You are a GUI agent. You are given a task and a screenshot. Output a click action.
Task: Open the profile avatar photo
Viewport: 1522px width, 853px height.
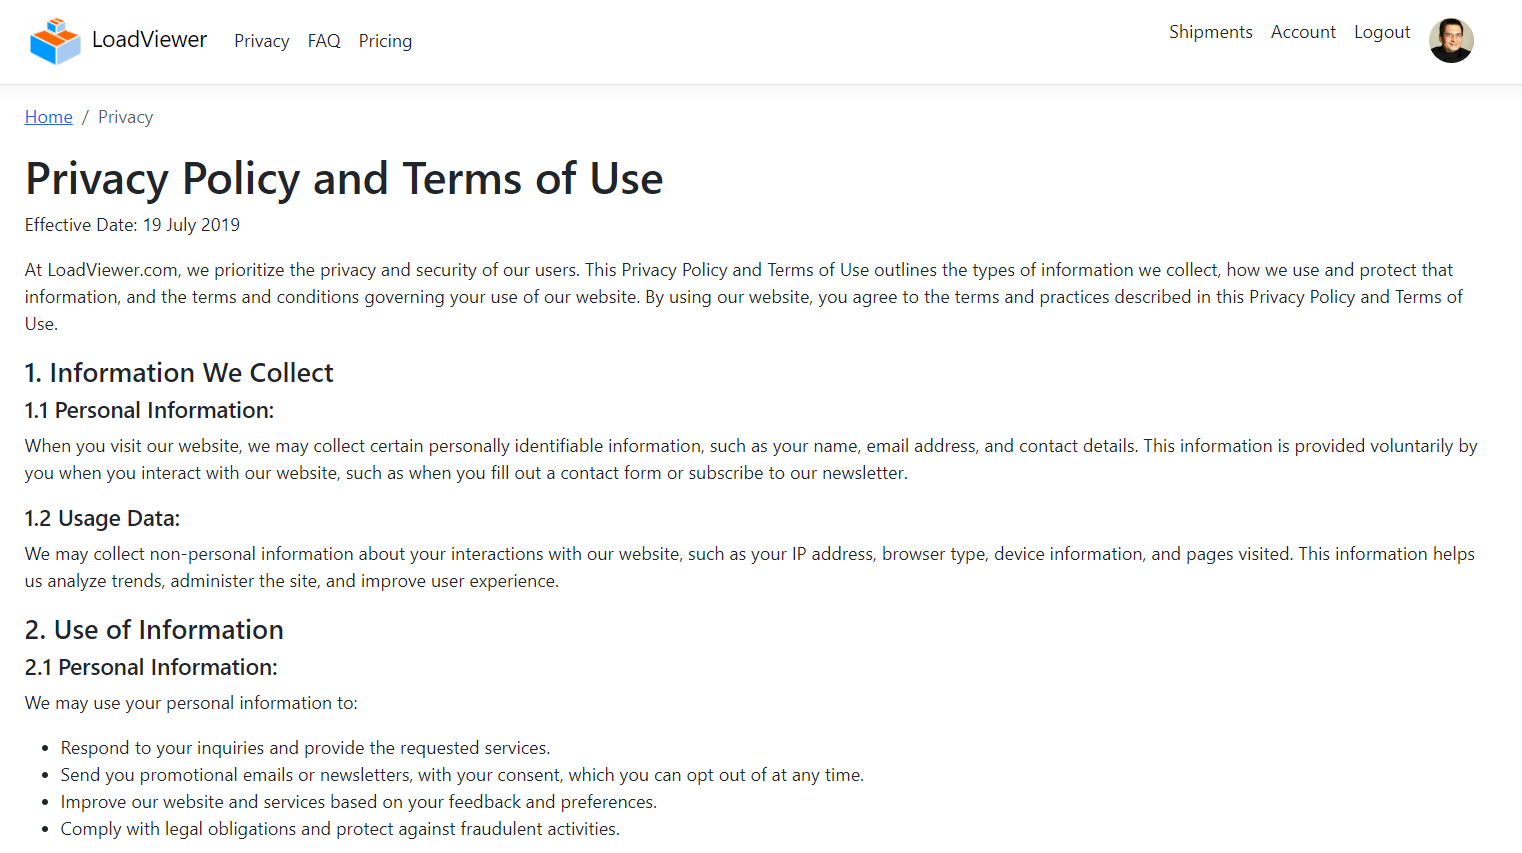[1451, 40]
